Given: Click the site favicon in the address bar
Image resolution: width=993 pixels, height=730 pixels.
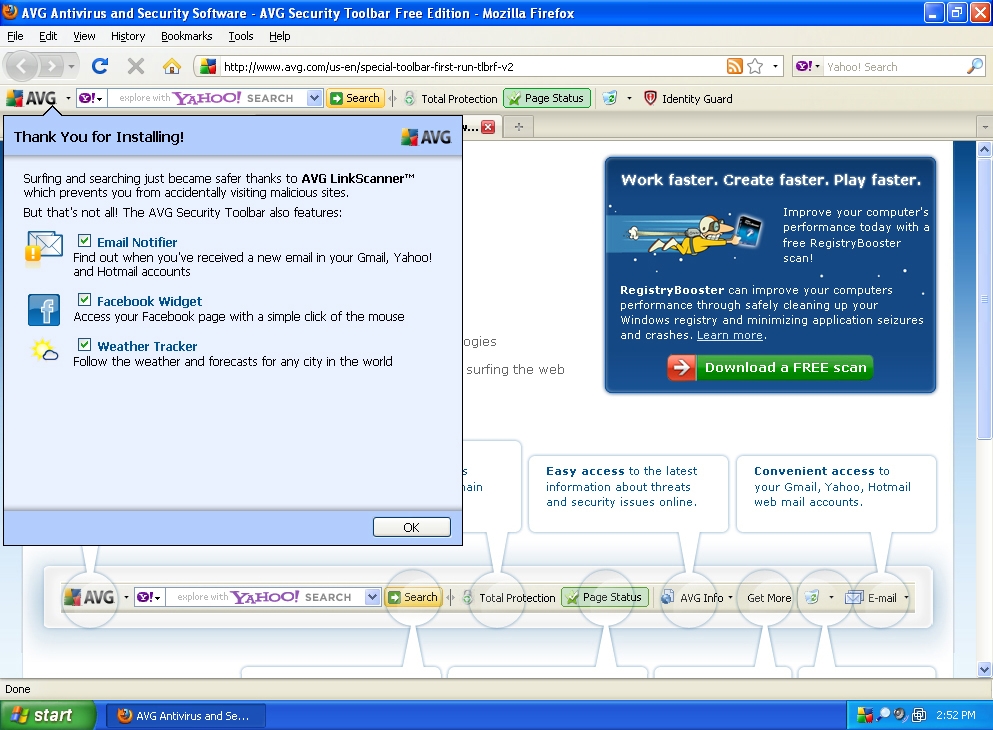Looking at the screenshot, I should click(208, 66).
